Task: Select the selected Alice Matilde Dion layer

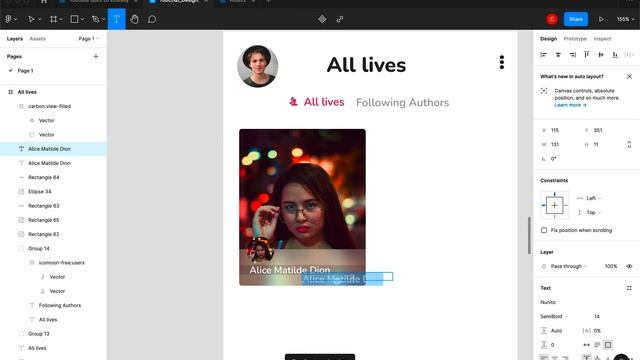Action: [x=53, y=149]
